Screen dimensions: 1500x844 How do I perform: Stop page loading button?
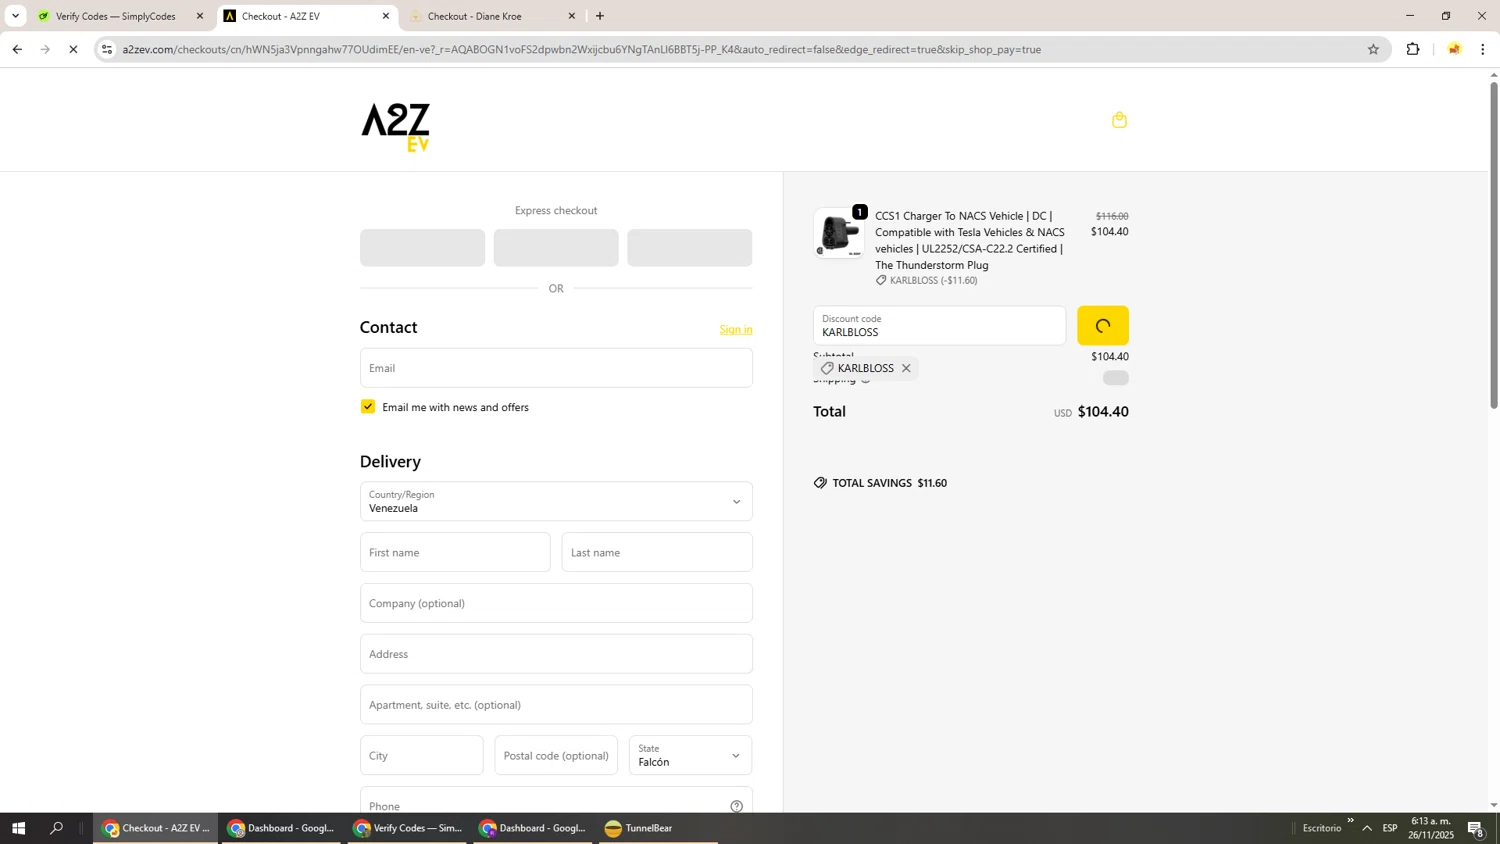coord(73,49)
